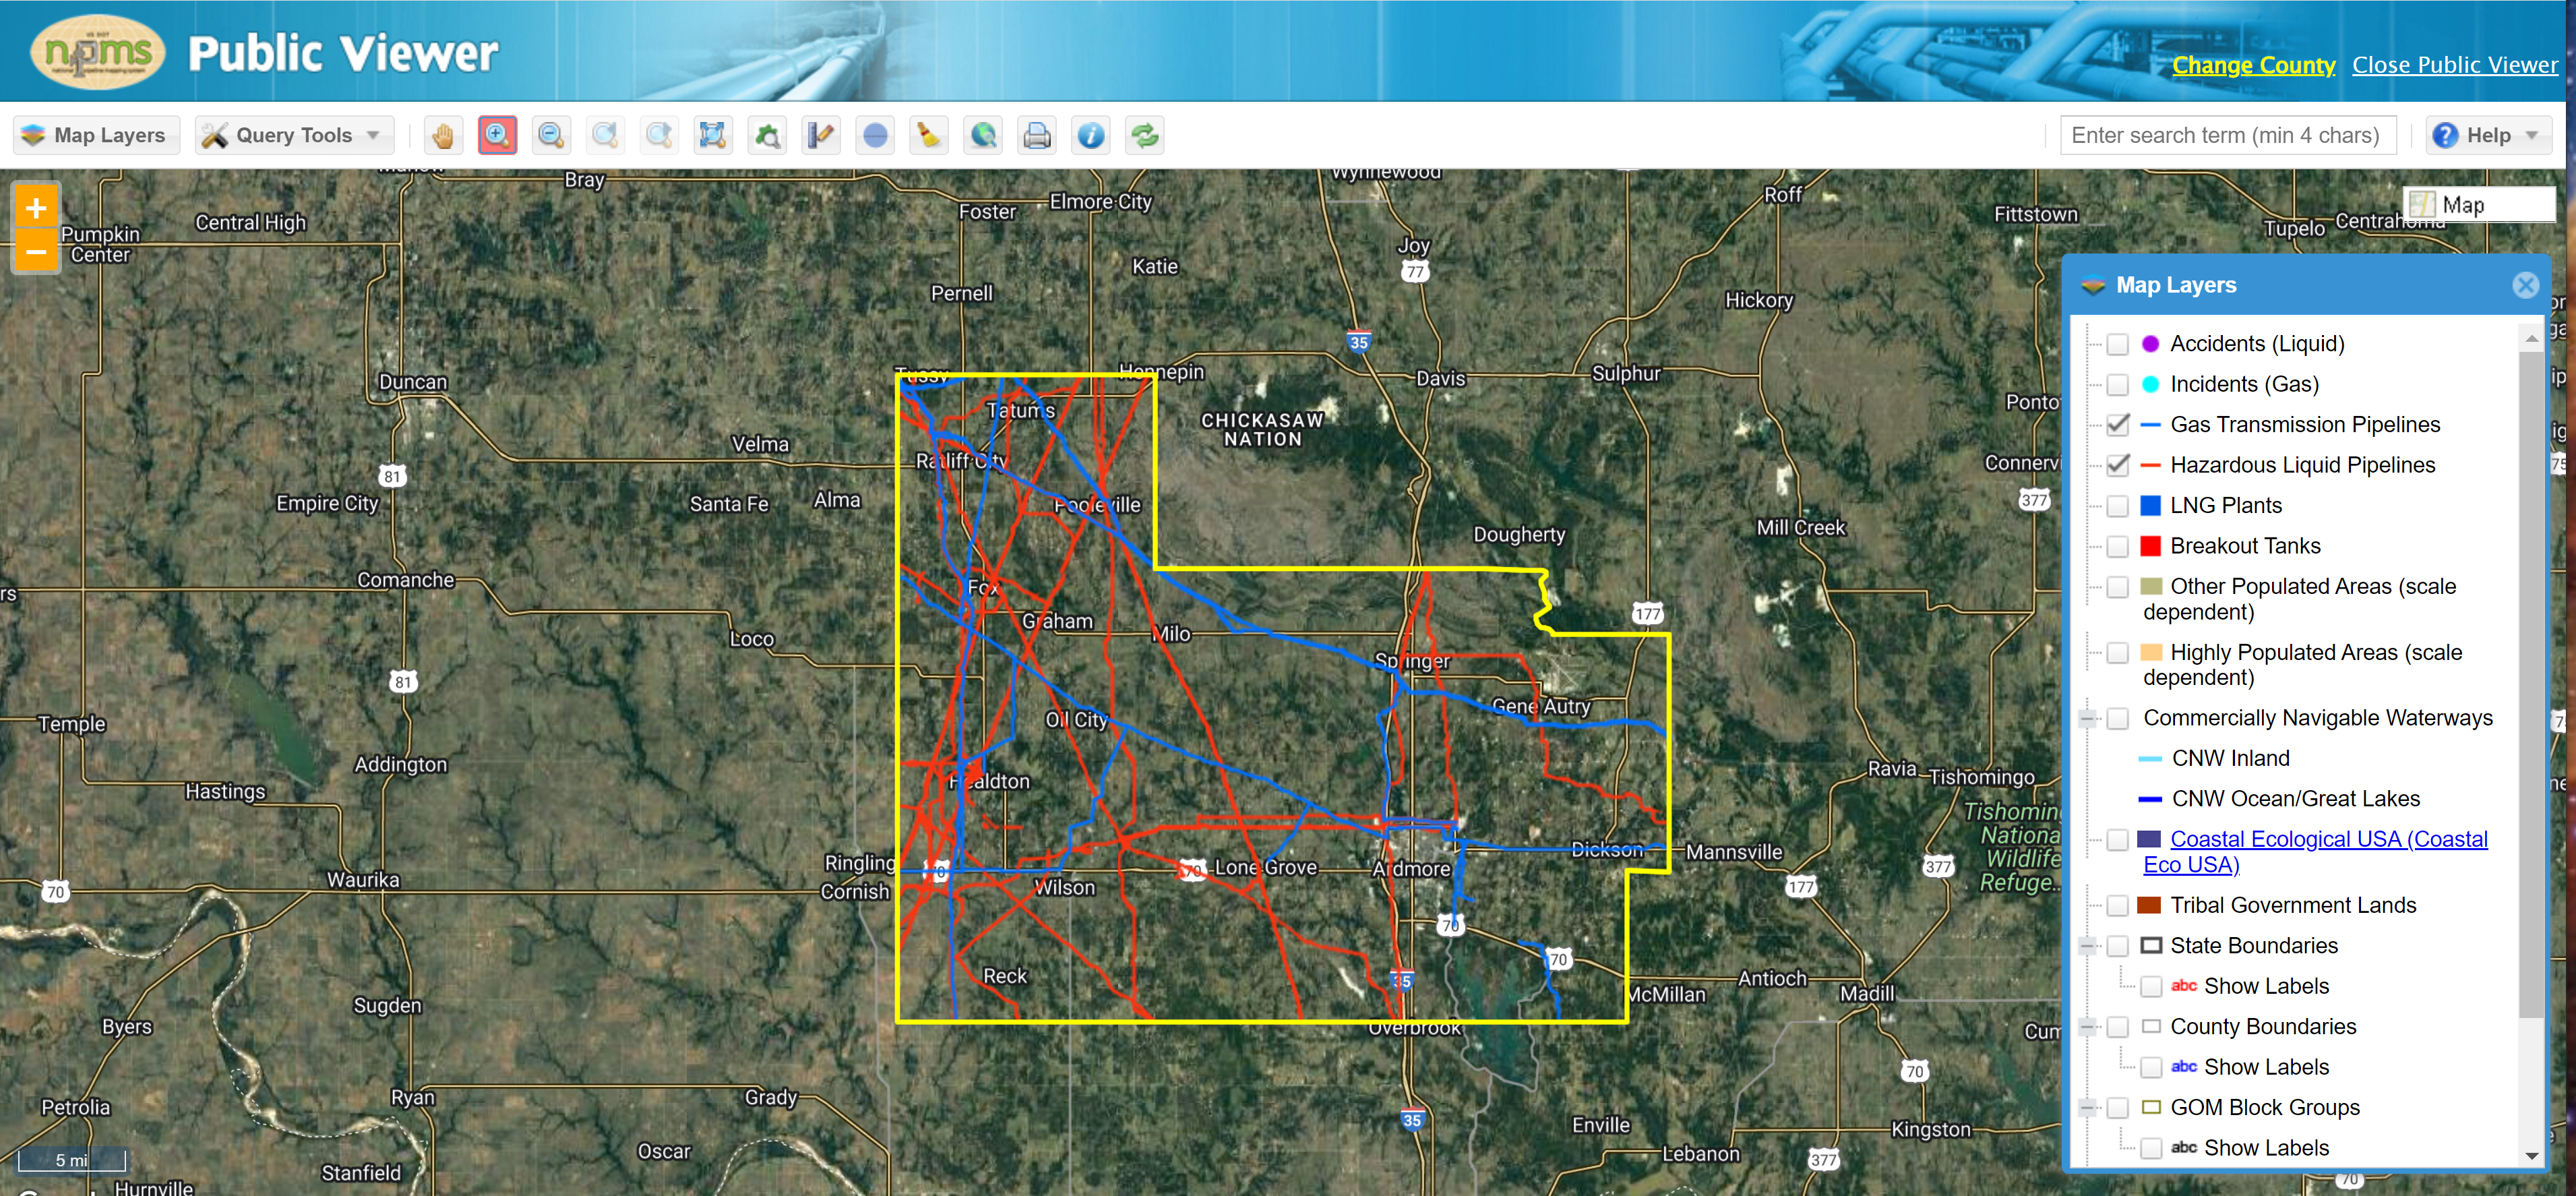Select the Zoom Out magnifier tool
This screenshot has width=2576, height=1196.
click(x=551, y=135)
